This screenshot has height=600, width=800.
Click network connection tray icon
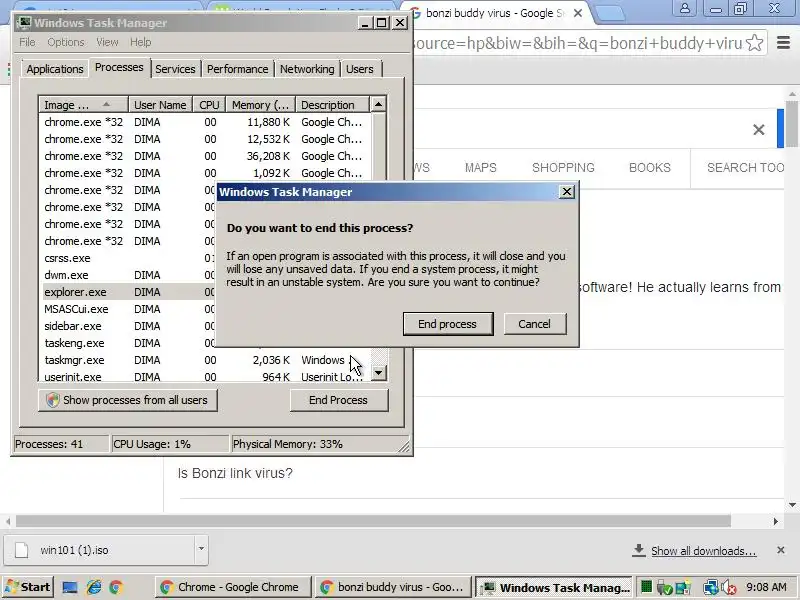pyautogui.click(x=710, y=588)
